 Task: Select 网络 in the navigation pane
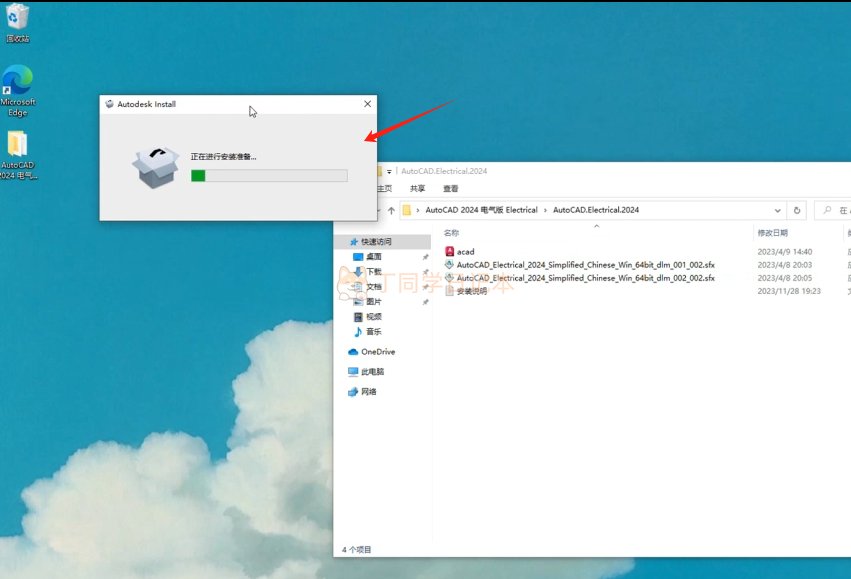click(368, 391)
